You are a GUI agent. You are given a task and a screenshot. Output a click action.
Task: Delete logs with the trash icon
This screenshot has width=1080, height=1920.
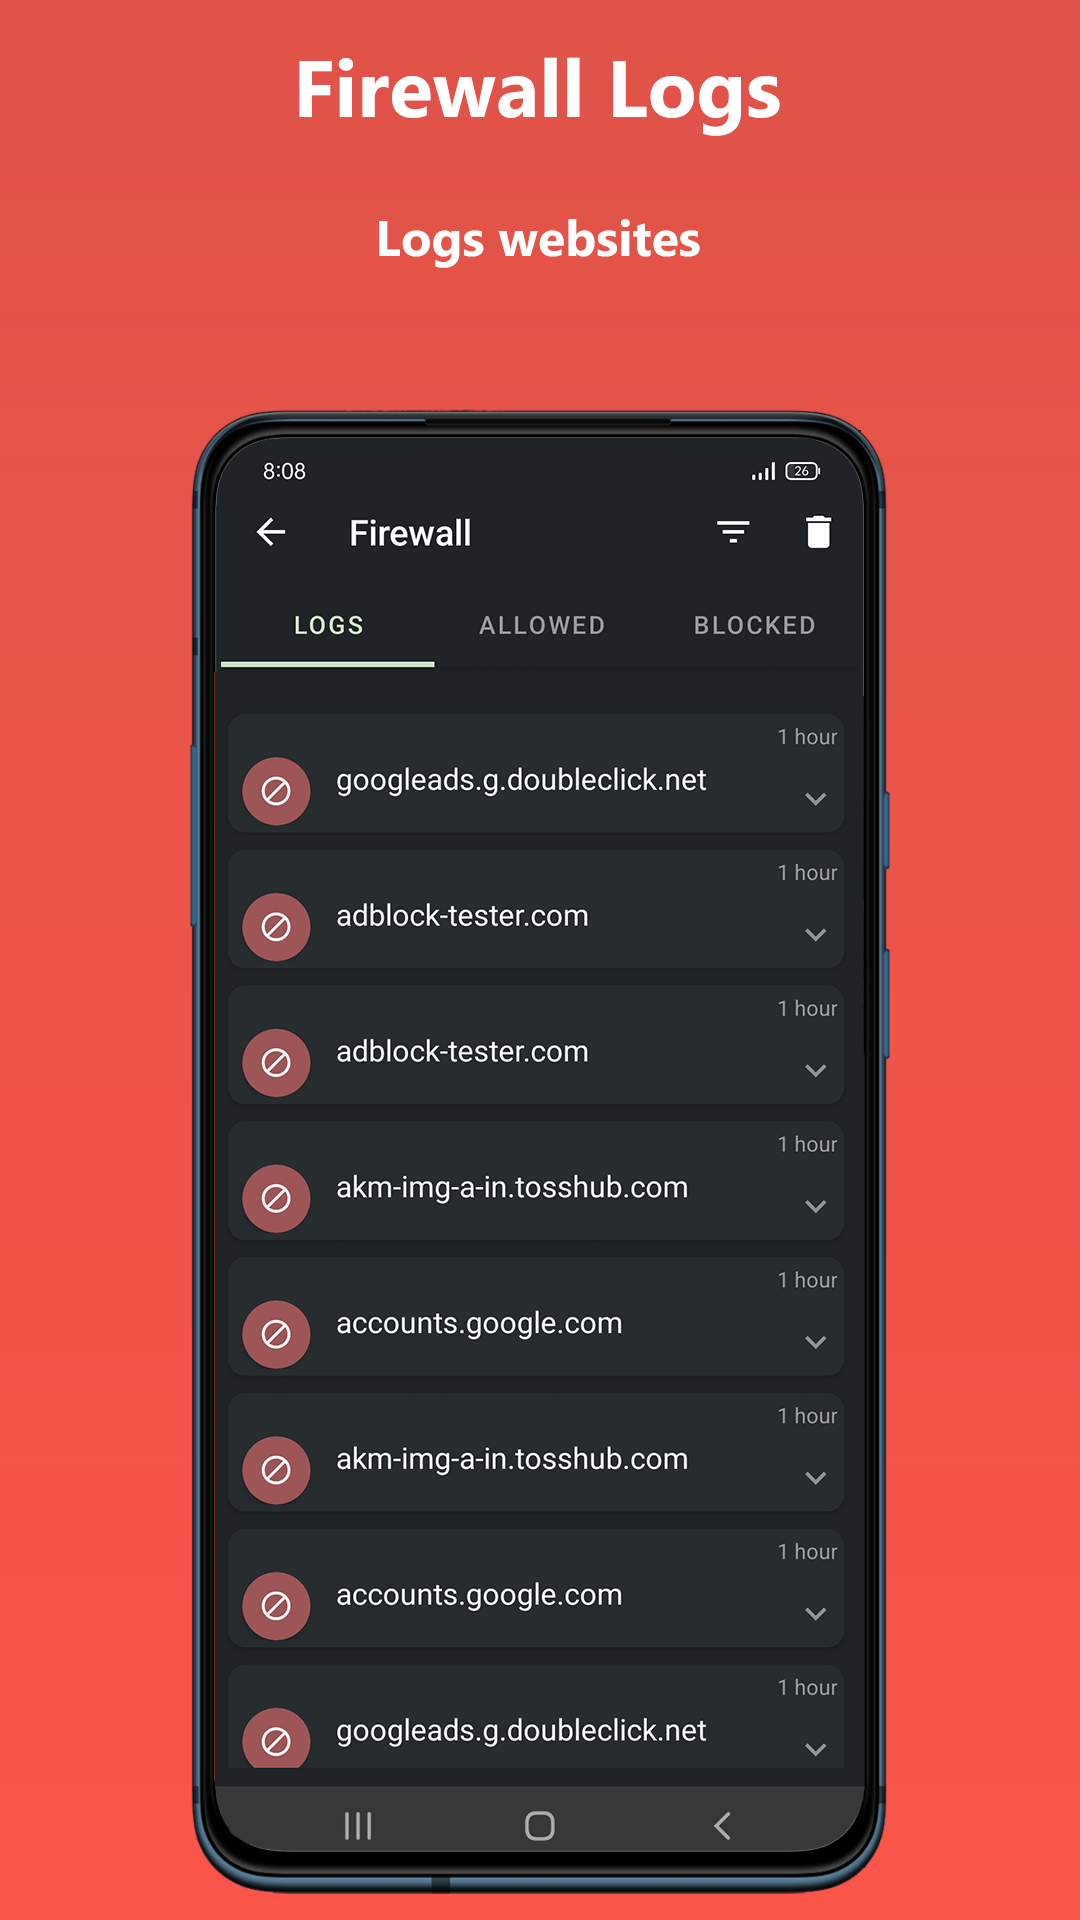pyautogui.click(x=818, y=532)
